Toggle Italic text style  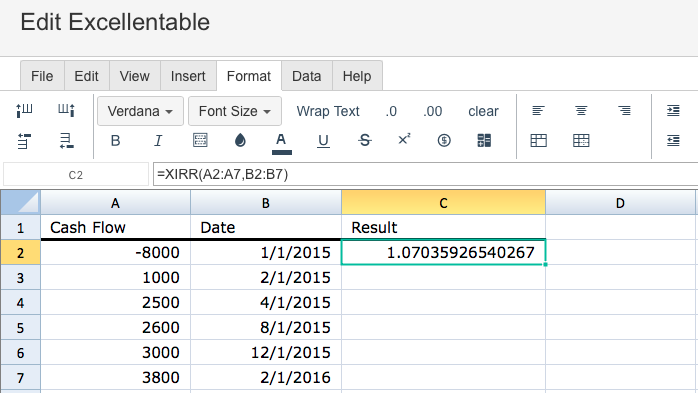tap(158, 141)
